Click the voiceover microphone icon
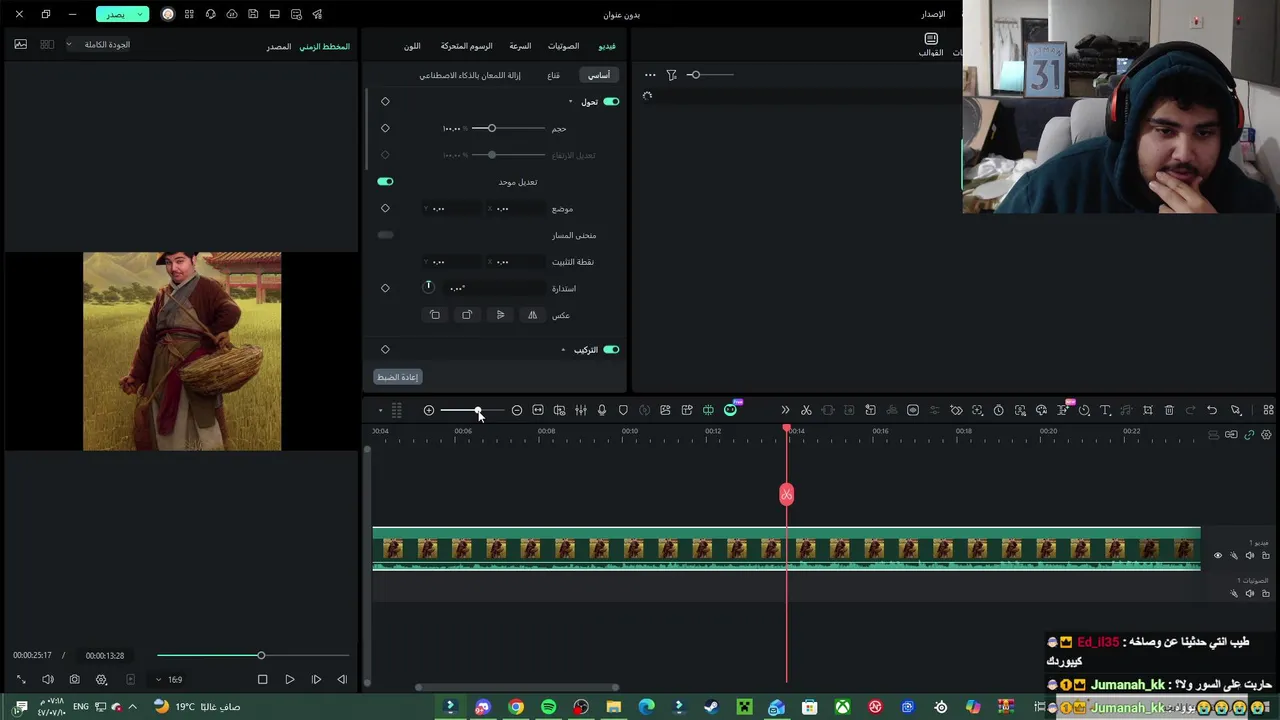Viewport: 1280px width, 720px height. coord(602,410)
